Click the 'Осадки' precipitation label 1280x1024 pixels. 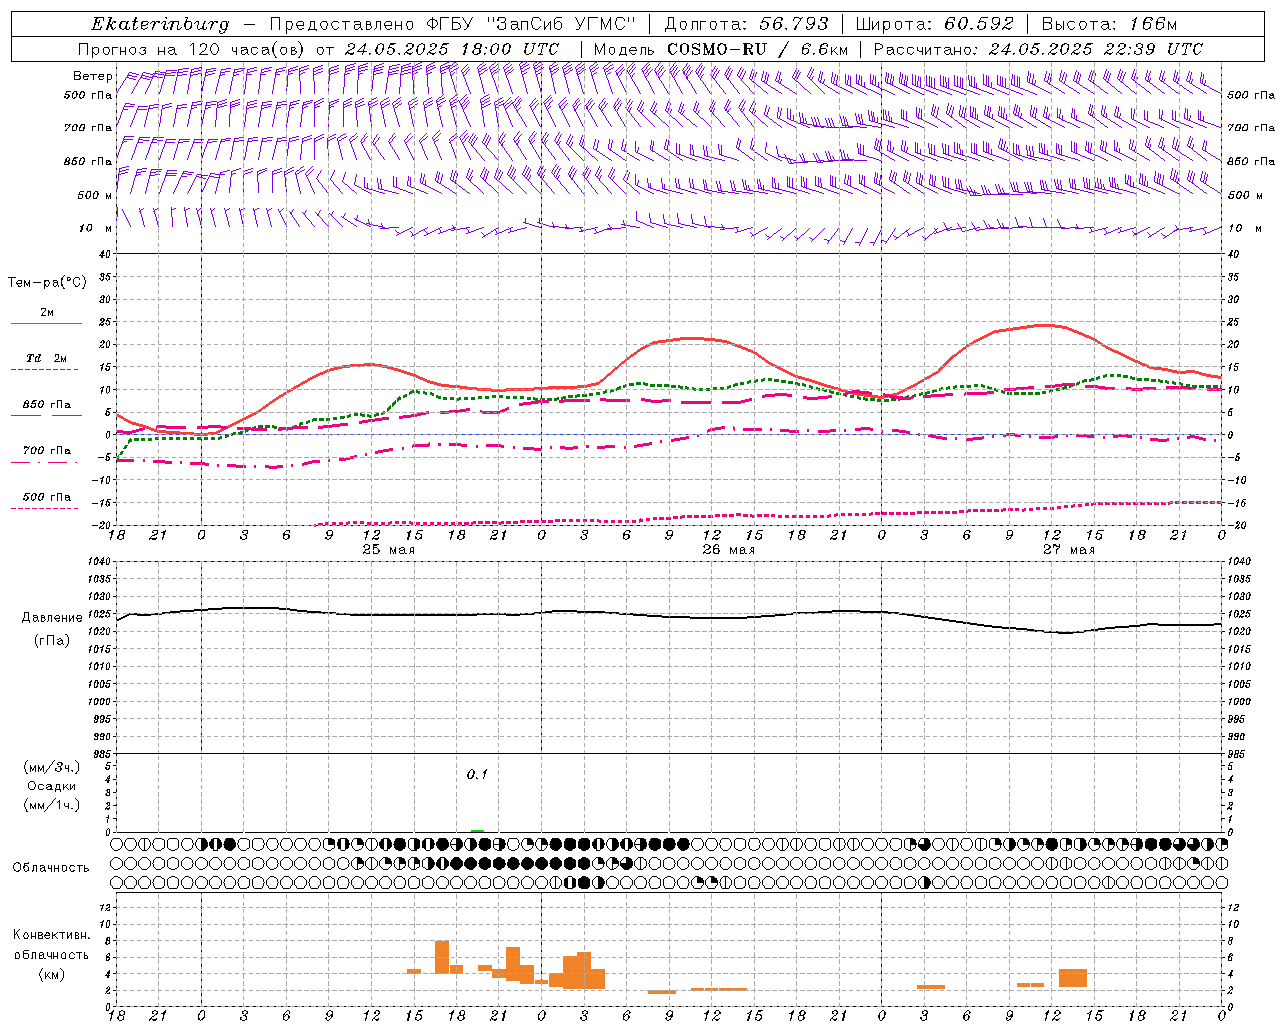pyautogui.click(x=52, y=786)
